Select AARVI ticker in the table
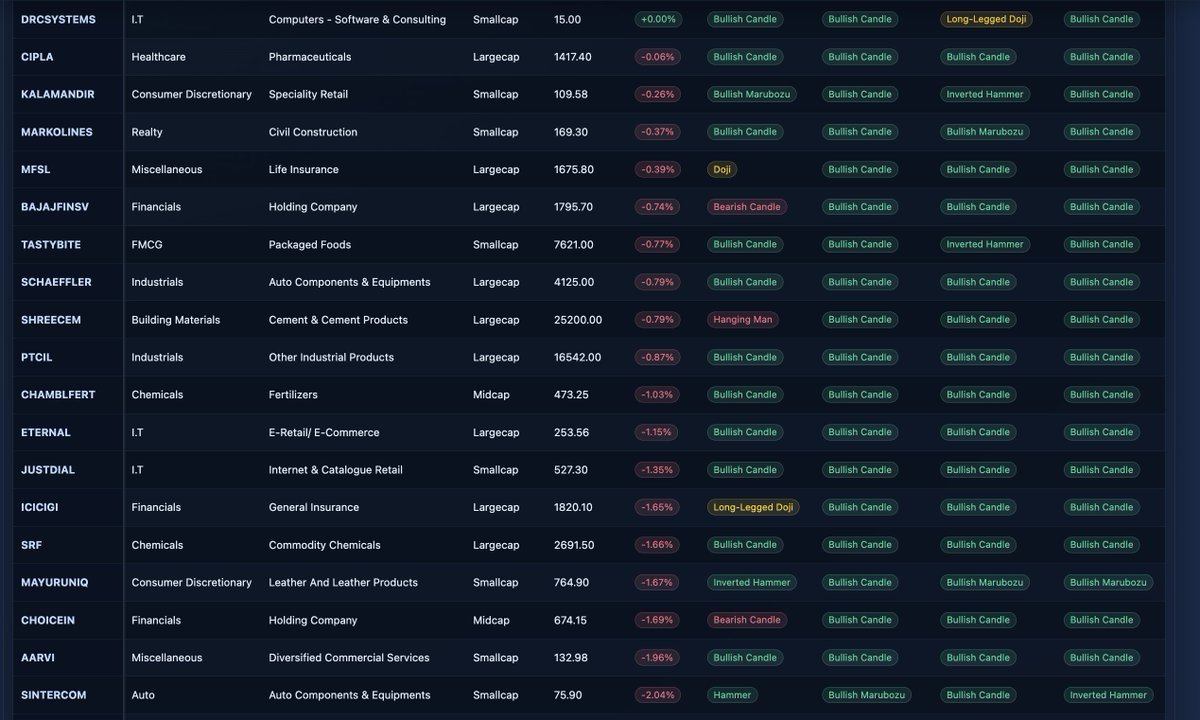This screenshot has height=720, width=1200. tap(38, 657)
